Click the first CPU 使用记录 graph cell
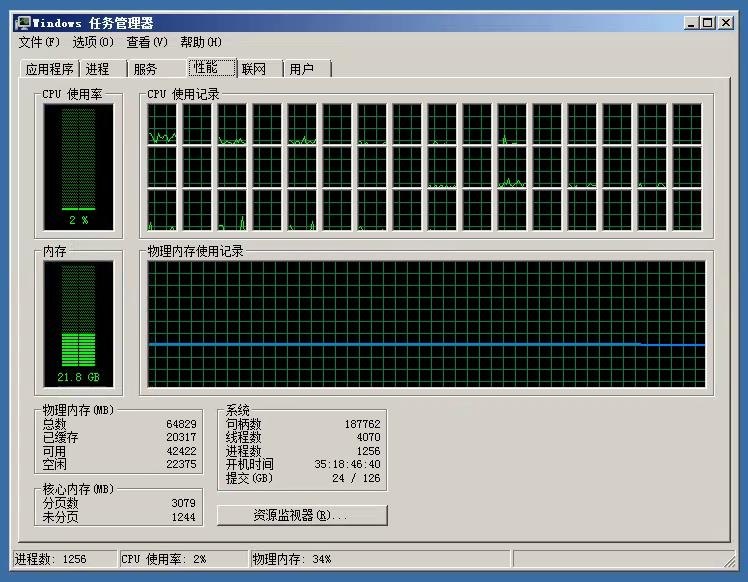Viewport: 748px width, 582px height. click(x=163, y=124)
